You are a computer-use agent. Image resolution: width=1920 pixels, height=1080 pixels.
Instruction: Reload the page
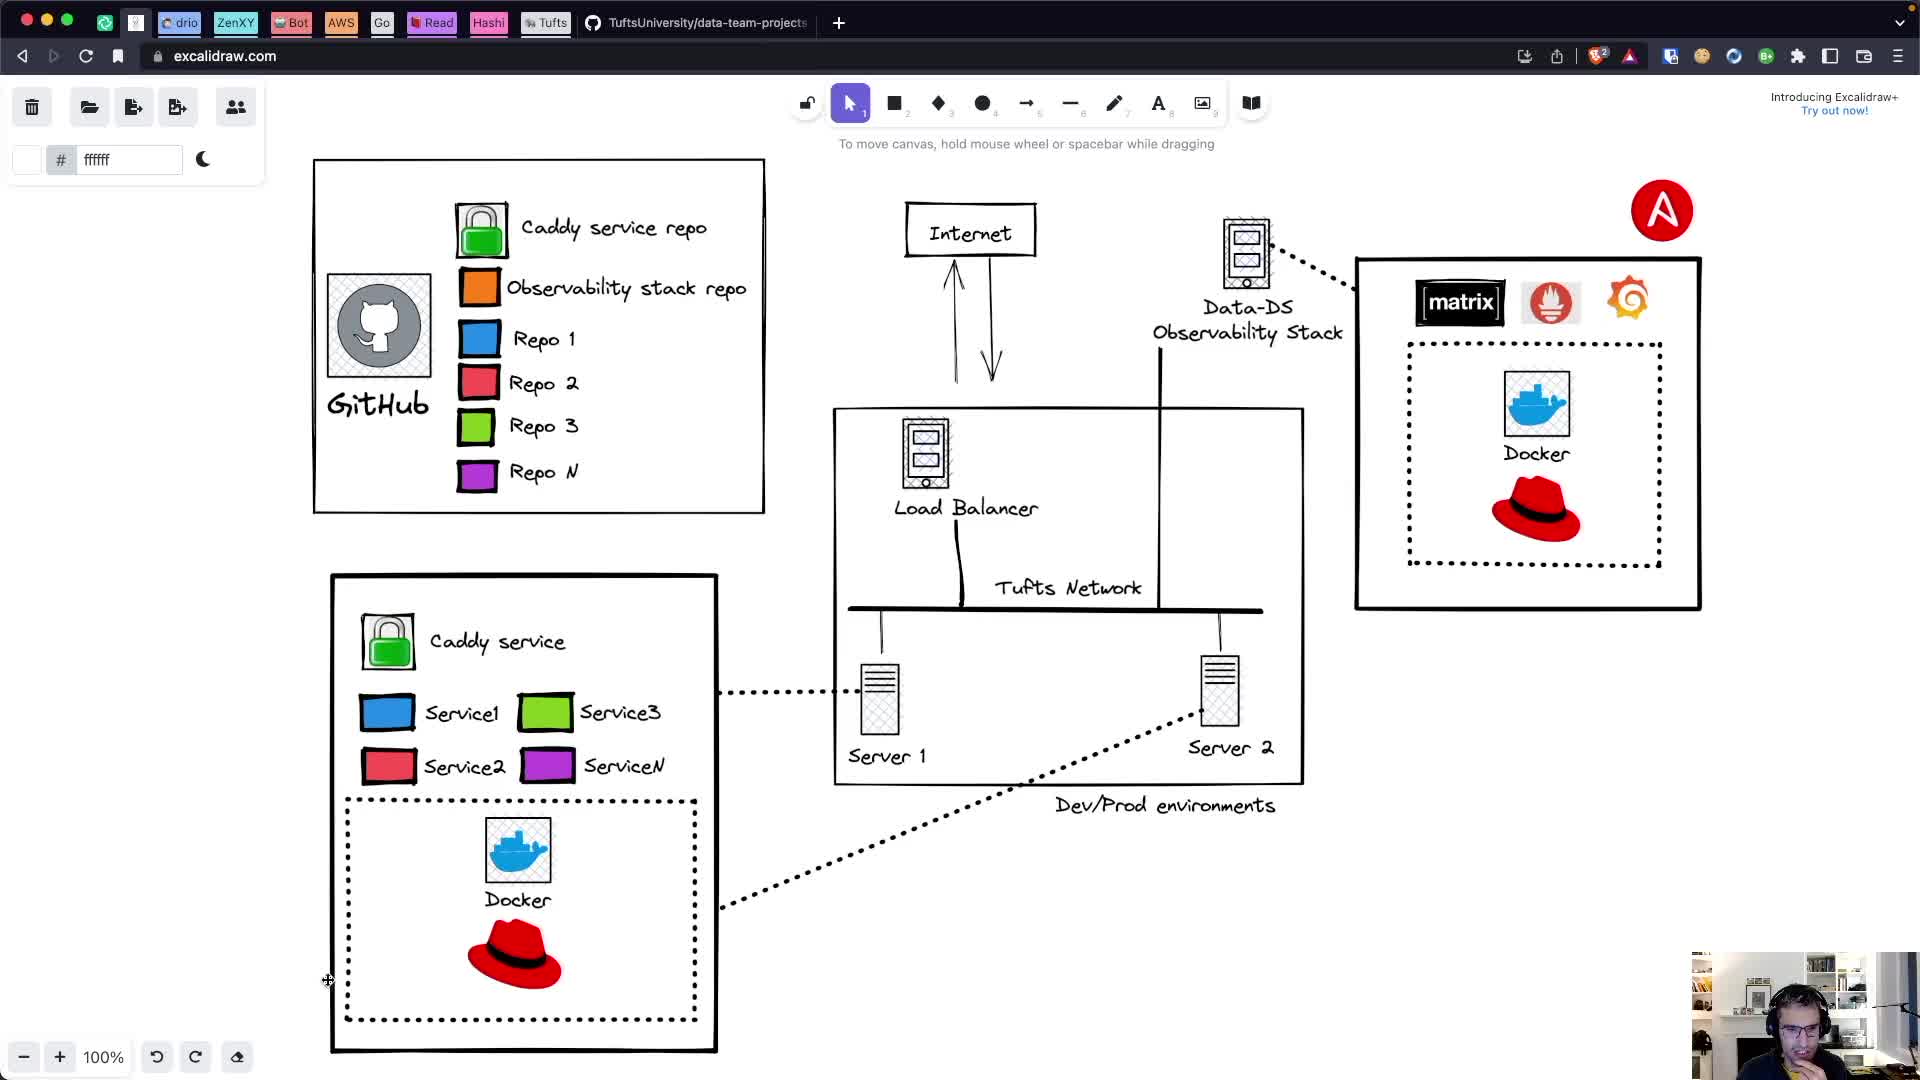coord(86,56)
